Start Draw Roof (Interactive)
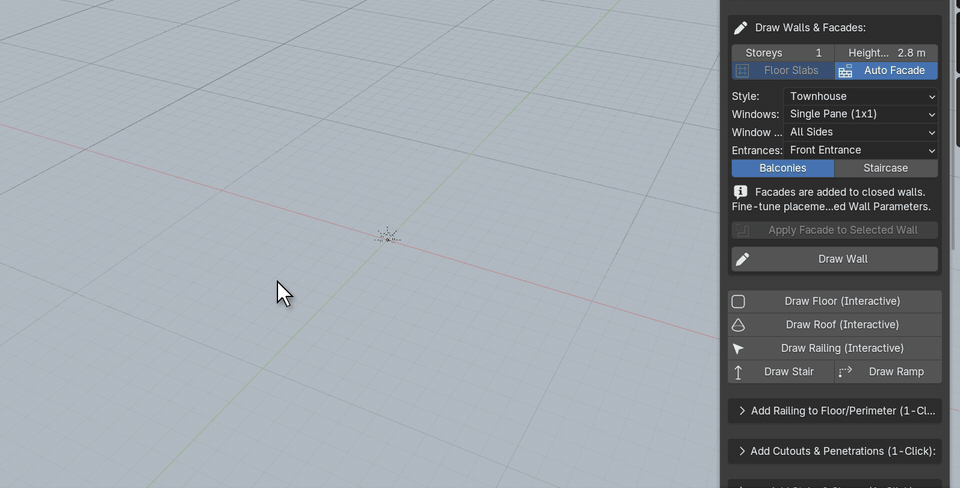Image resolution: width=960 pixels, height=488 pixels. pos(835,325)
